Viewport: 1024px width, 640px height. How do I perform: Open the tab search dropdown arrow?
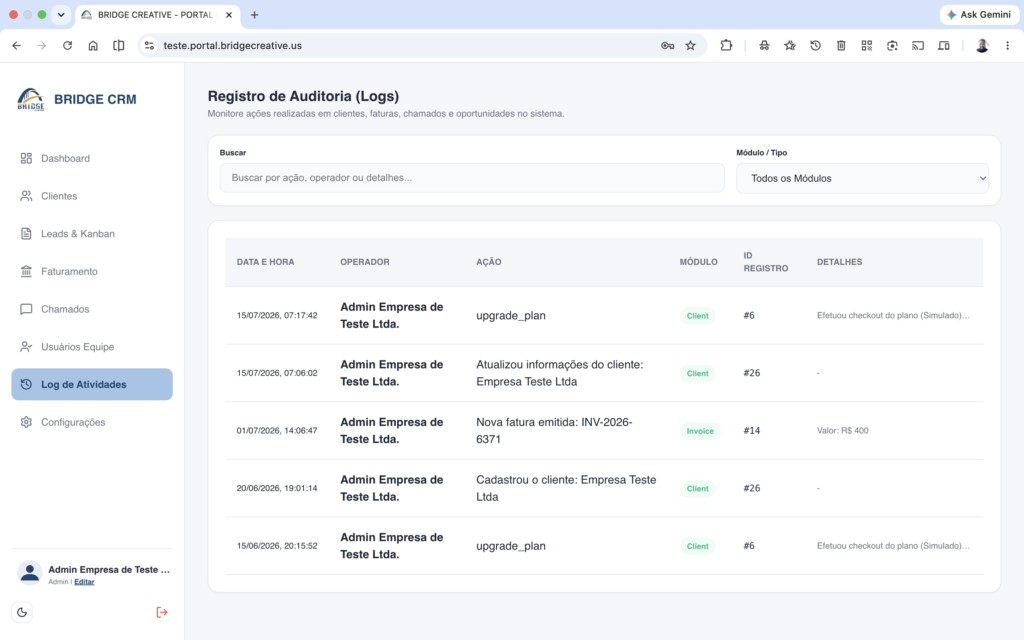(x=61, y=14)
